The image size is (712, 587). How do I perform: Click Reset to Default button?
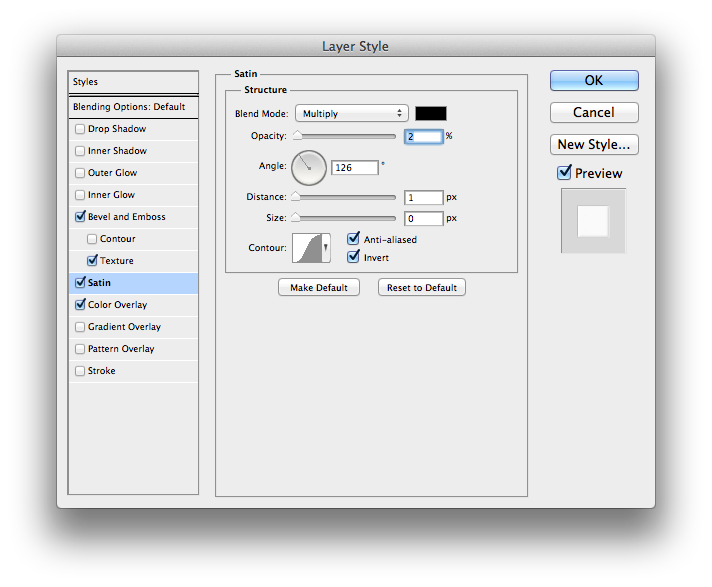click(x=422, y=287)
